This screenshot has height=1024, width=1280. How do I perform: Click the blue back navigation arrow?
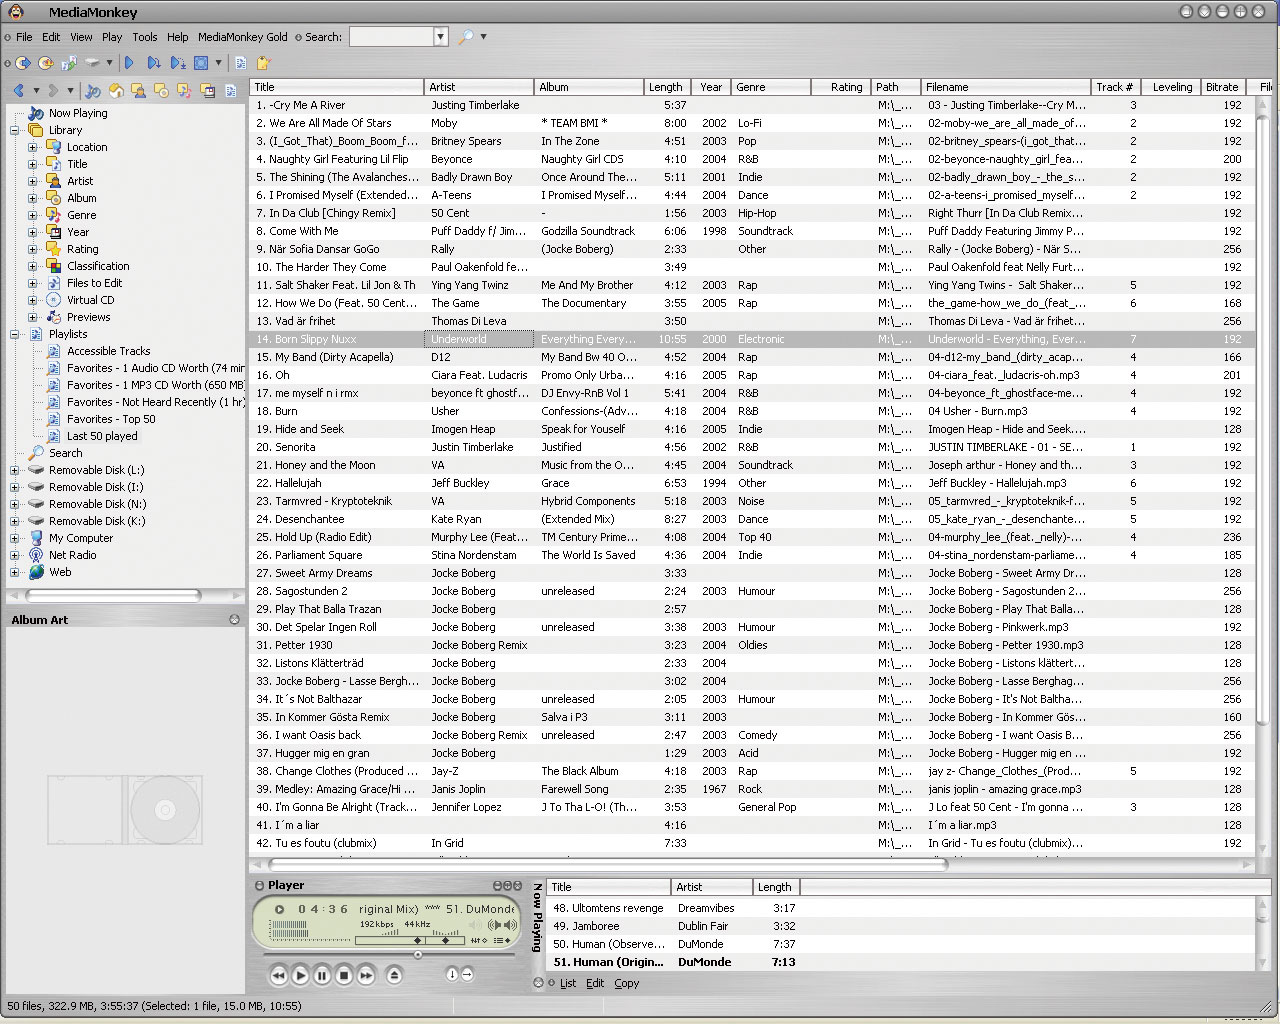point(19,91)
